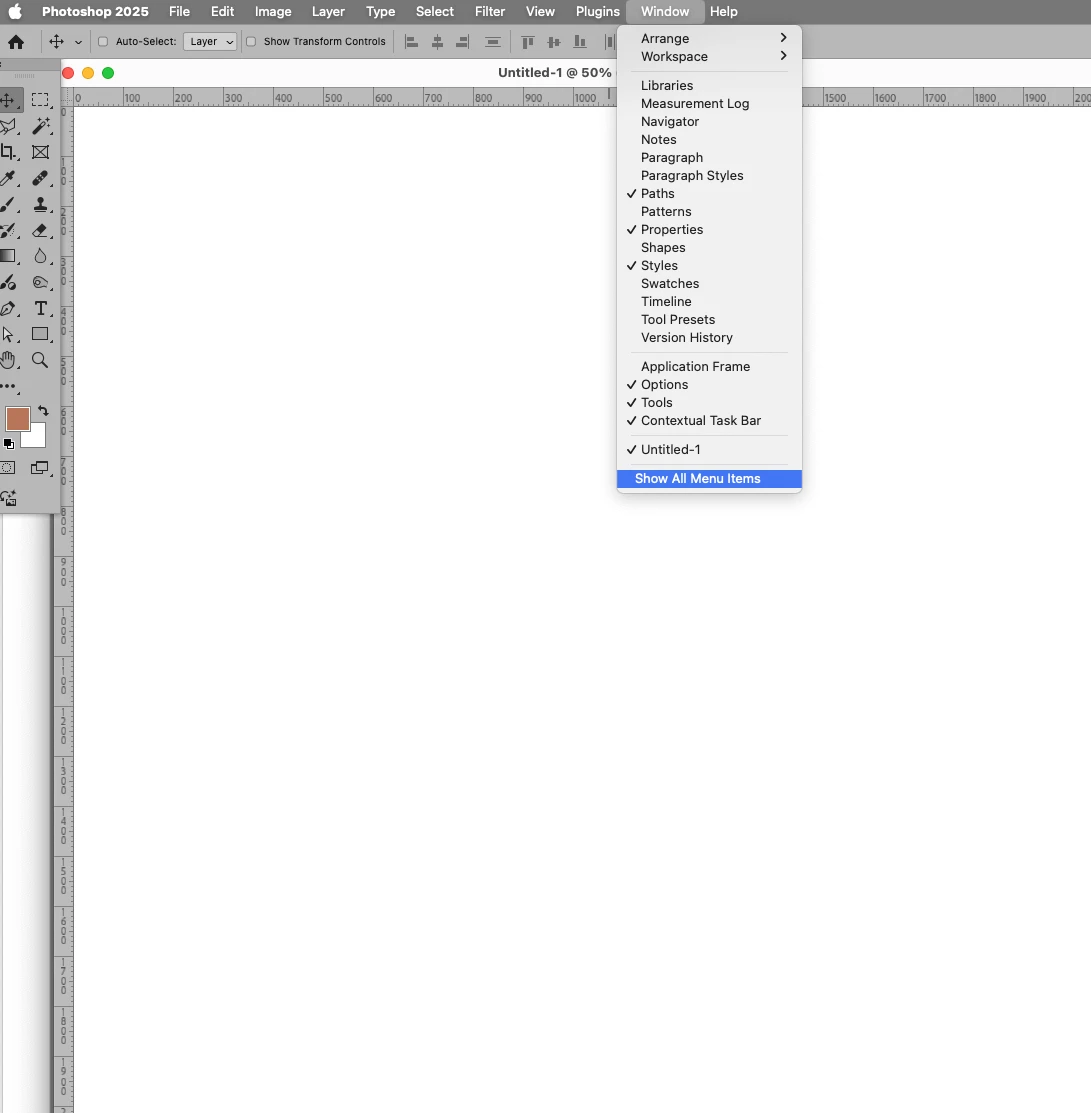Select the Eyedropper tool
This screenshot has height=1113, width=1091.
(x=8, y=178)
